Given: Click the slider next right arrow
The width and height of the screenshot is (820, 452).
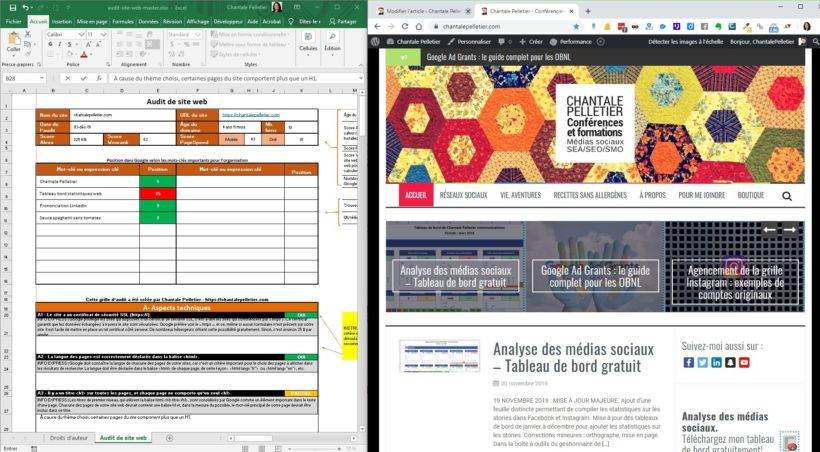Looking at the screenshot, I should [790, 230].
